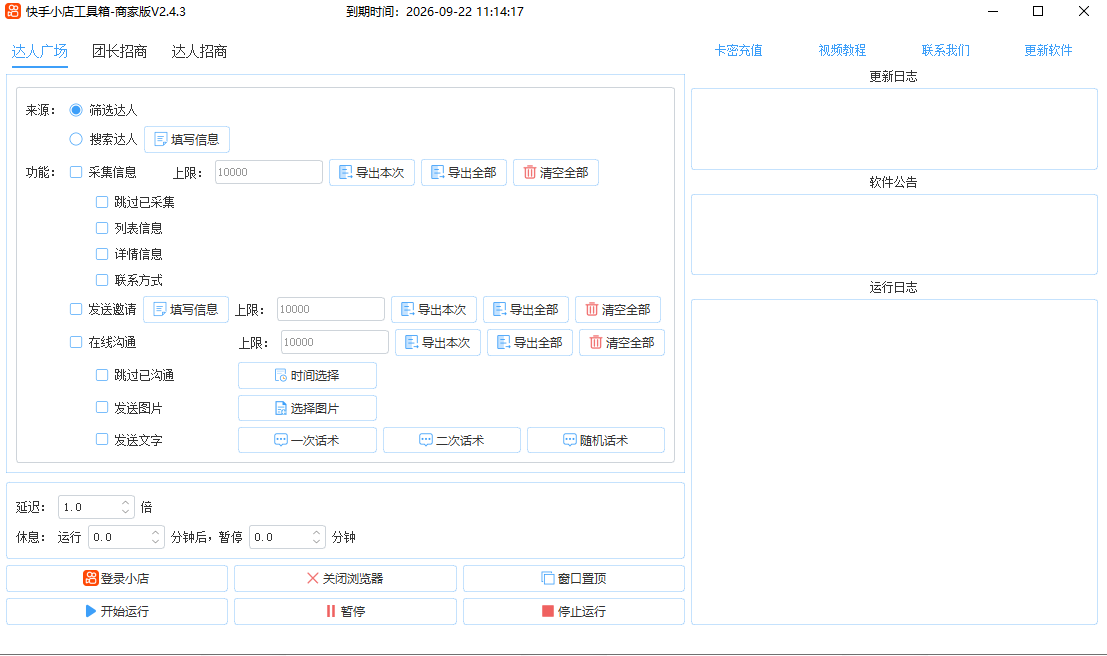
Task: Export this run in 采集信息 row
Action: 372,173
